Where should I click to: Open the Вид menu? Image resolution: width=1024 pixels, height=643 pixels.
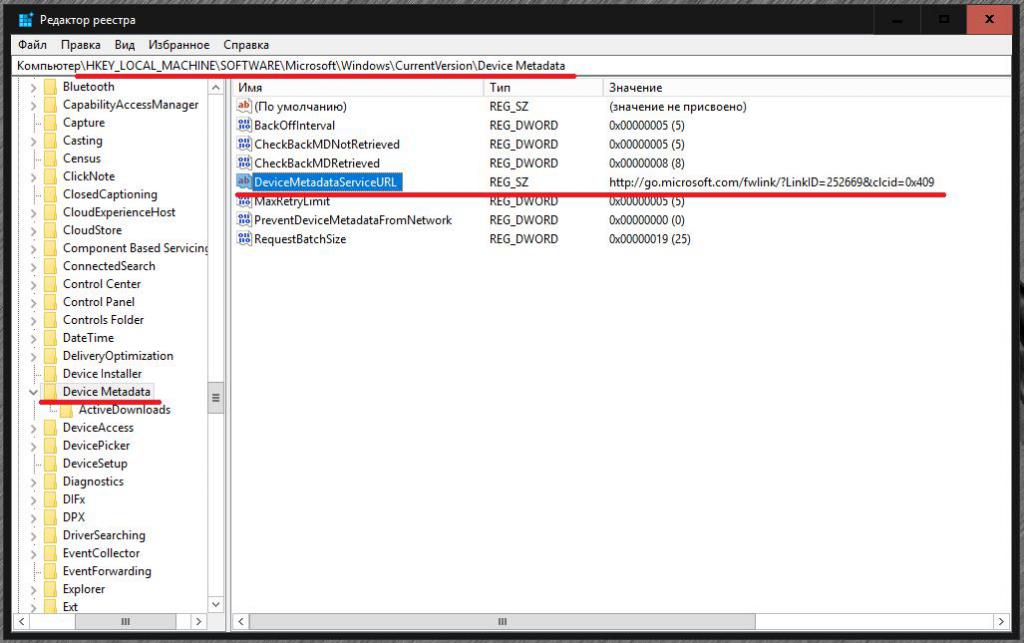124,45
